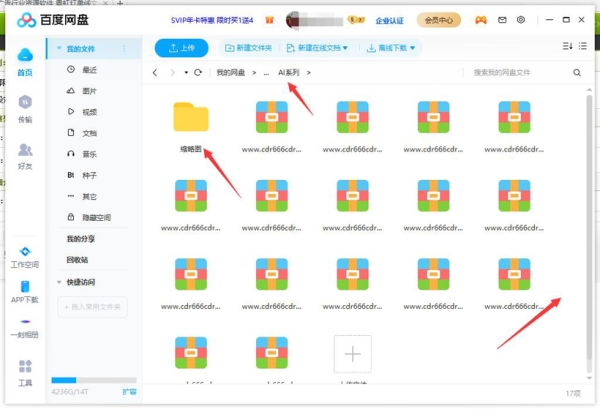600x409 pixels.
Task: Open the 首页 home sidebar icon
Action: [25, 62]
